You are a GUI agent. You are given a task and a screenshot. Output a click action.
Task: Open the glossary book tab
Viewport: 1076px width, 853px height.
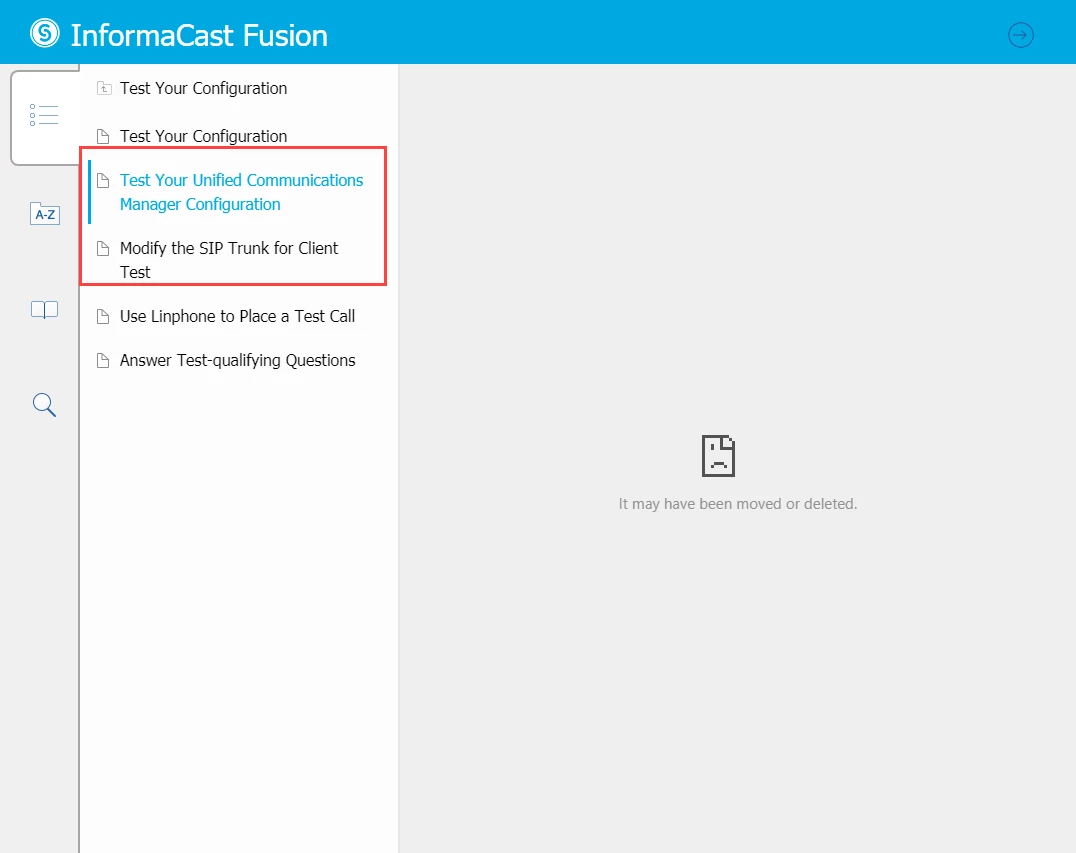pos(45,309)
